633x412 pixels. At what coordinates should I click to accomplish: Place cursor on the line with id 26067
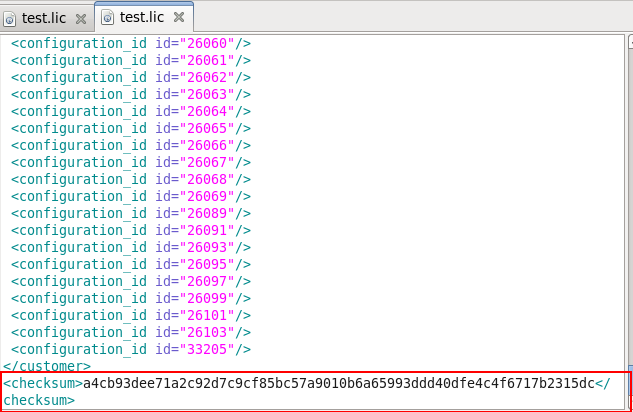(130, 162)
